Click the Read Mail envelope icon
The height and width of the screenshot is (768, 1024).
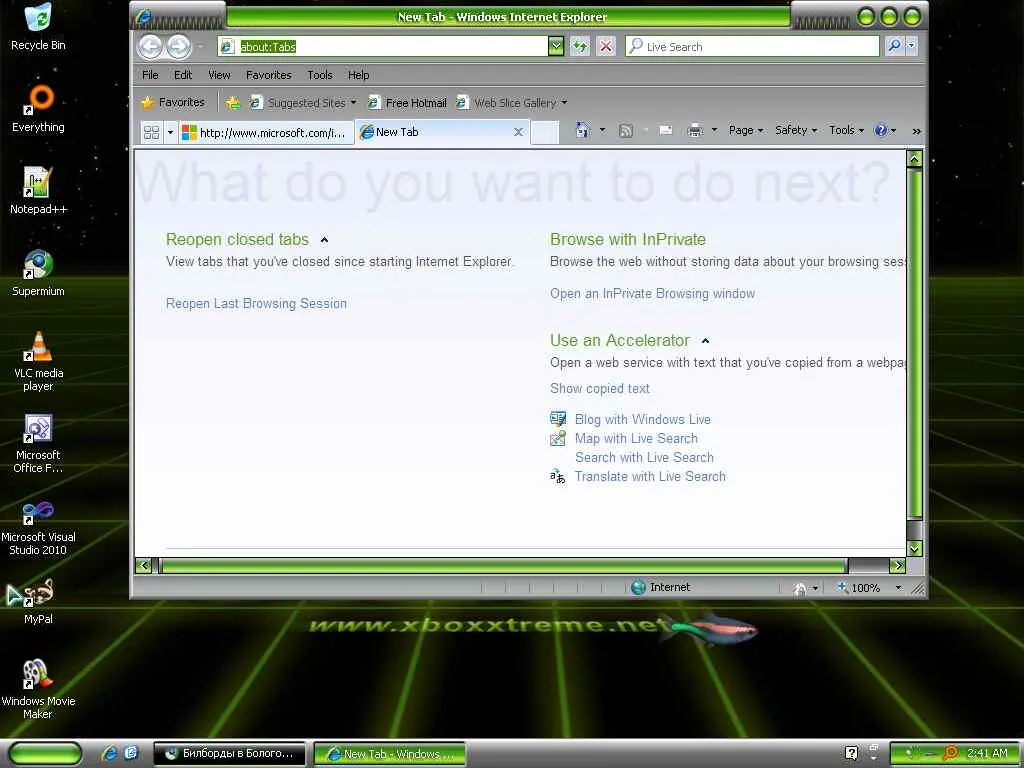(666, 130)
